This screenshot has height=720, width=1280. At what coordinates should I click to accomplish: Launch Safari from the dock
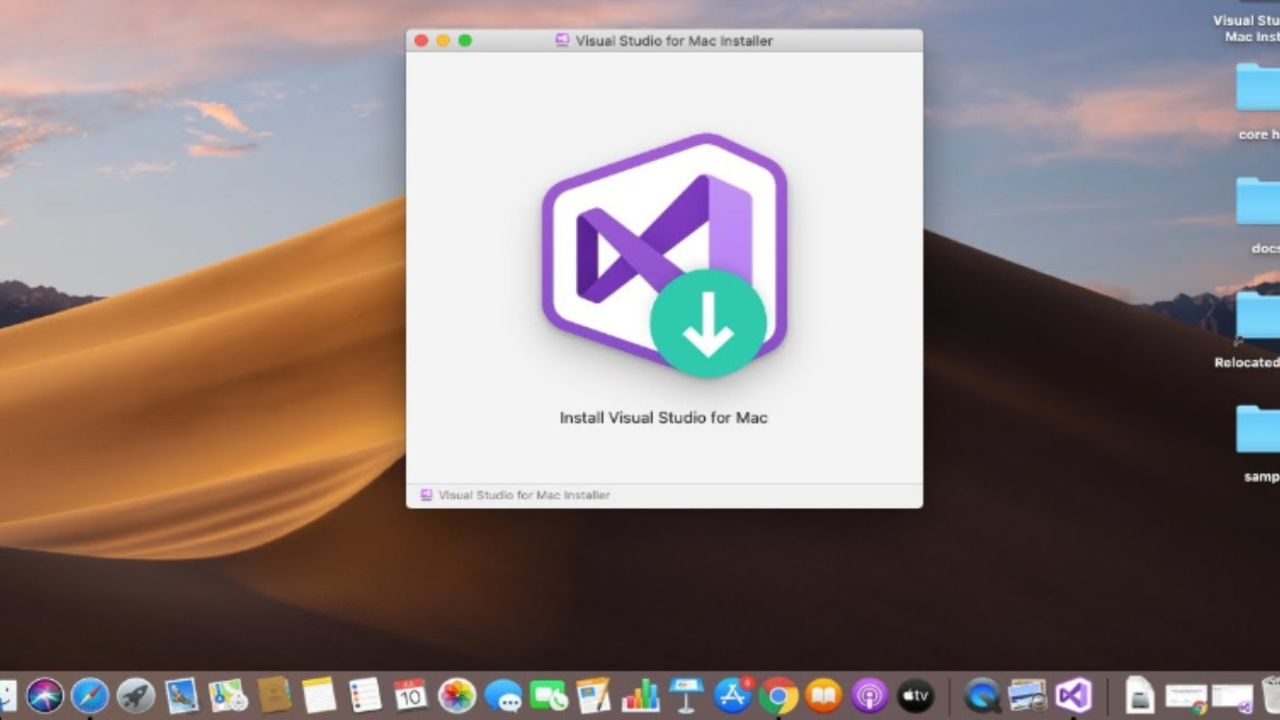click(90, 694)
